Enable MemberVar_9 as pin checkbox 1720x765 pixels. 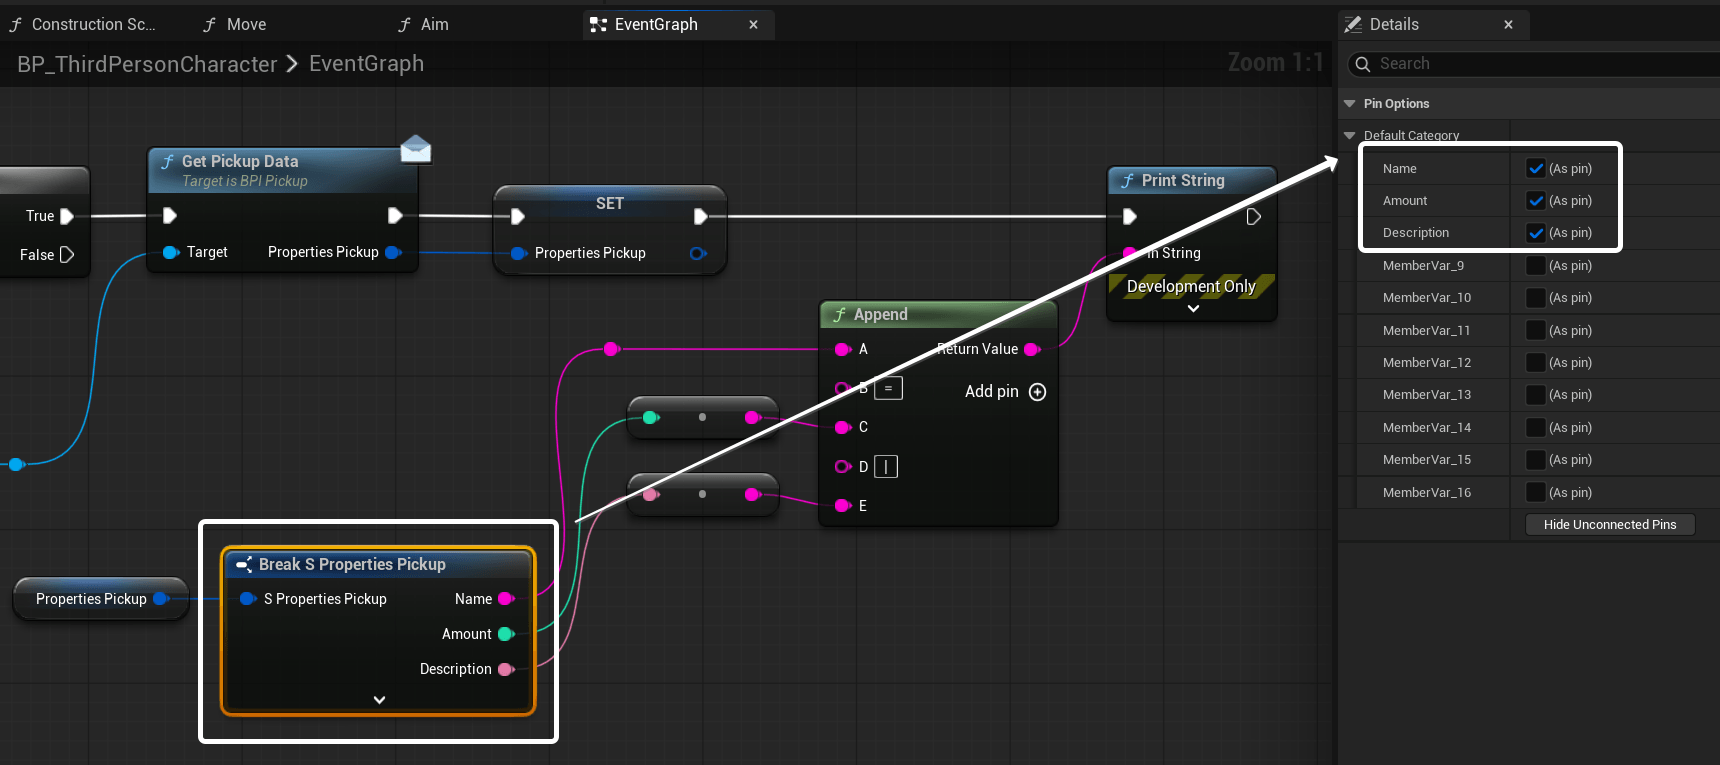pyautogui.click(x=1535, y=266)
